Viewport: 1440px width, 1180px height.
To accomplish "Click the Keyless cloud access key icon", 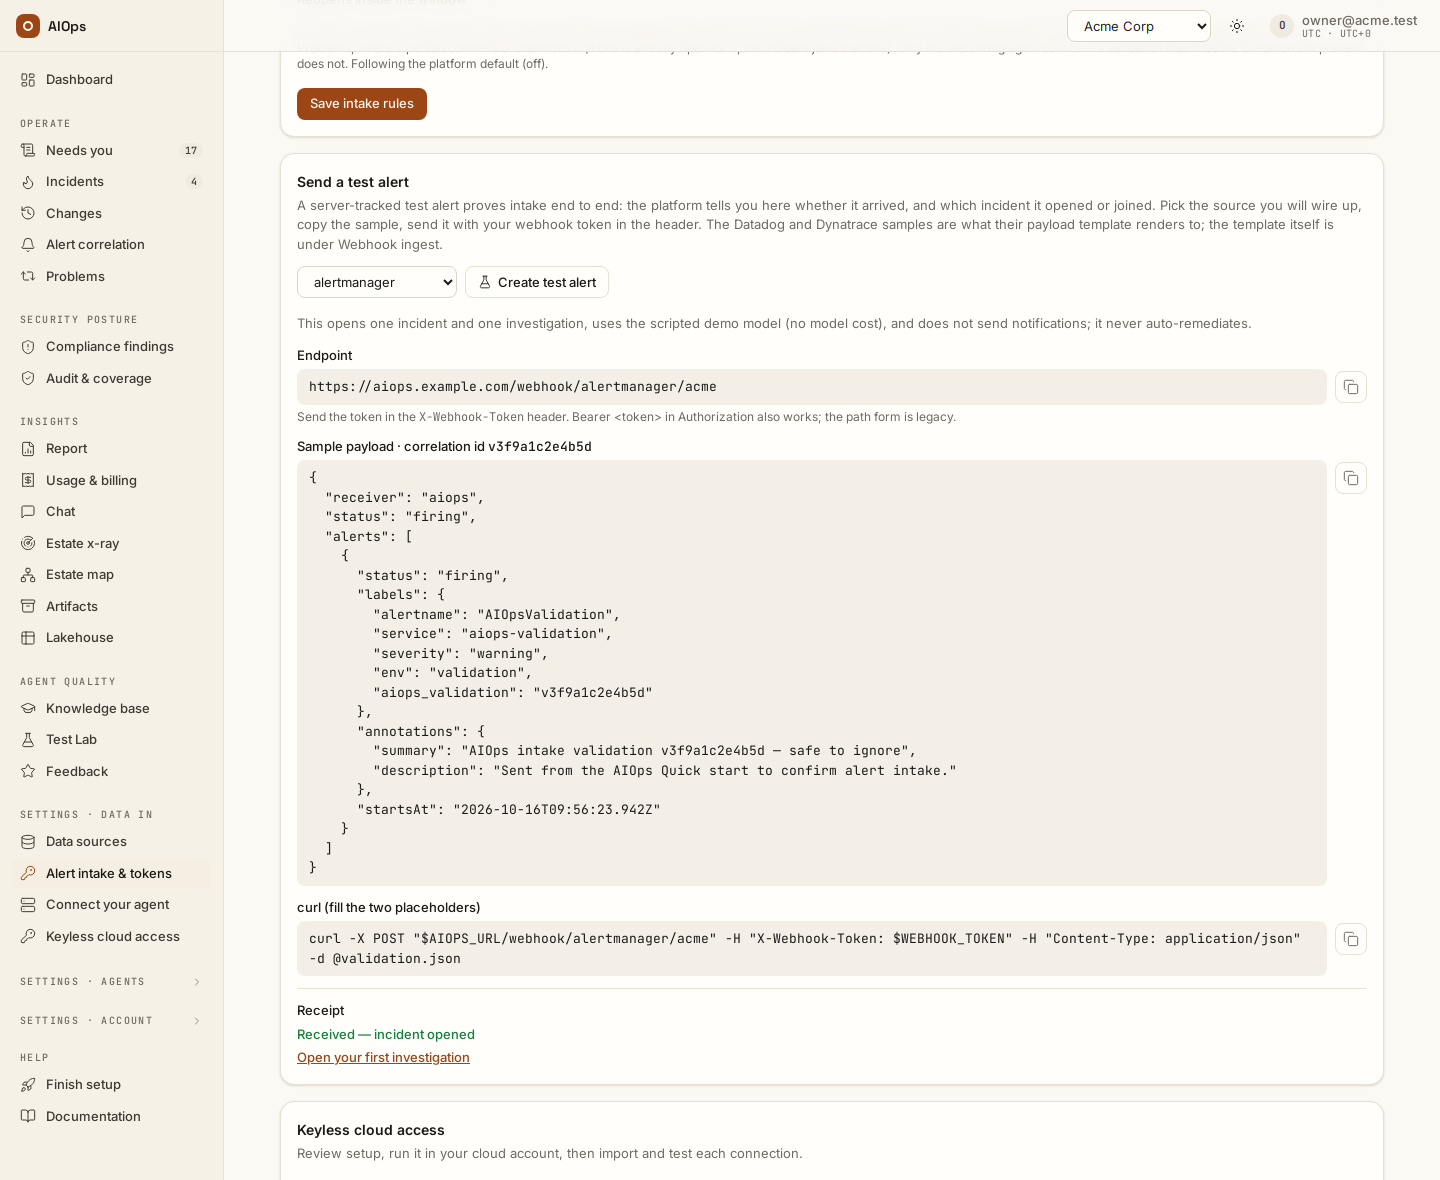I will [28, 937].
